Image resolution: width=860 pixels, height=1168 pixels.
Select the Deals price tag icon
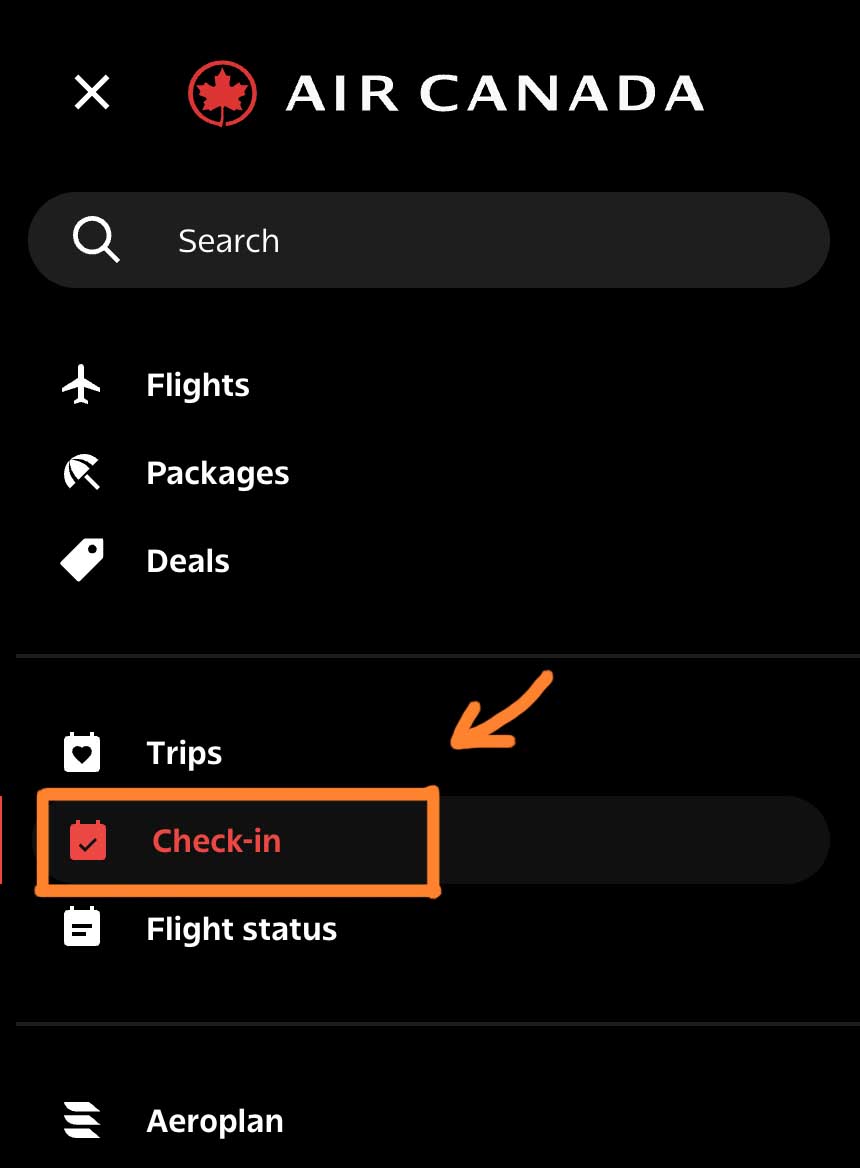point(80,559)
